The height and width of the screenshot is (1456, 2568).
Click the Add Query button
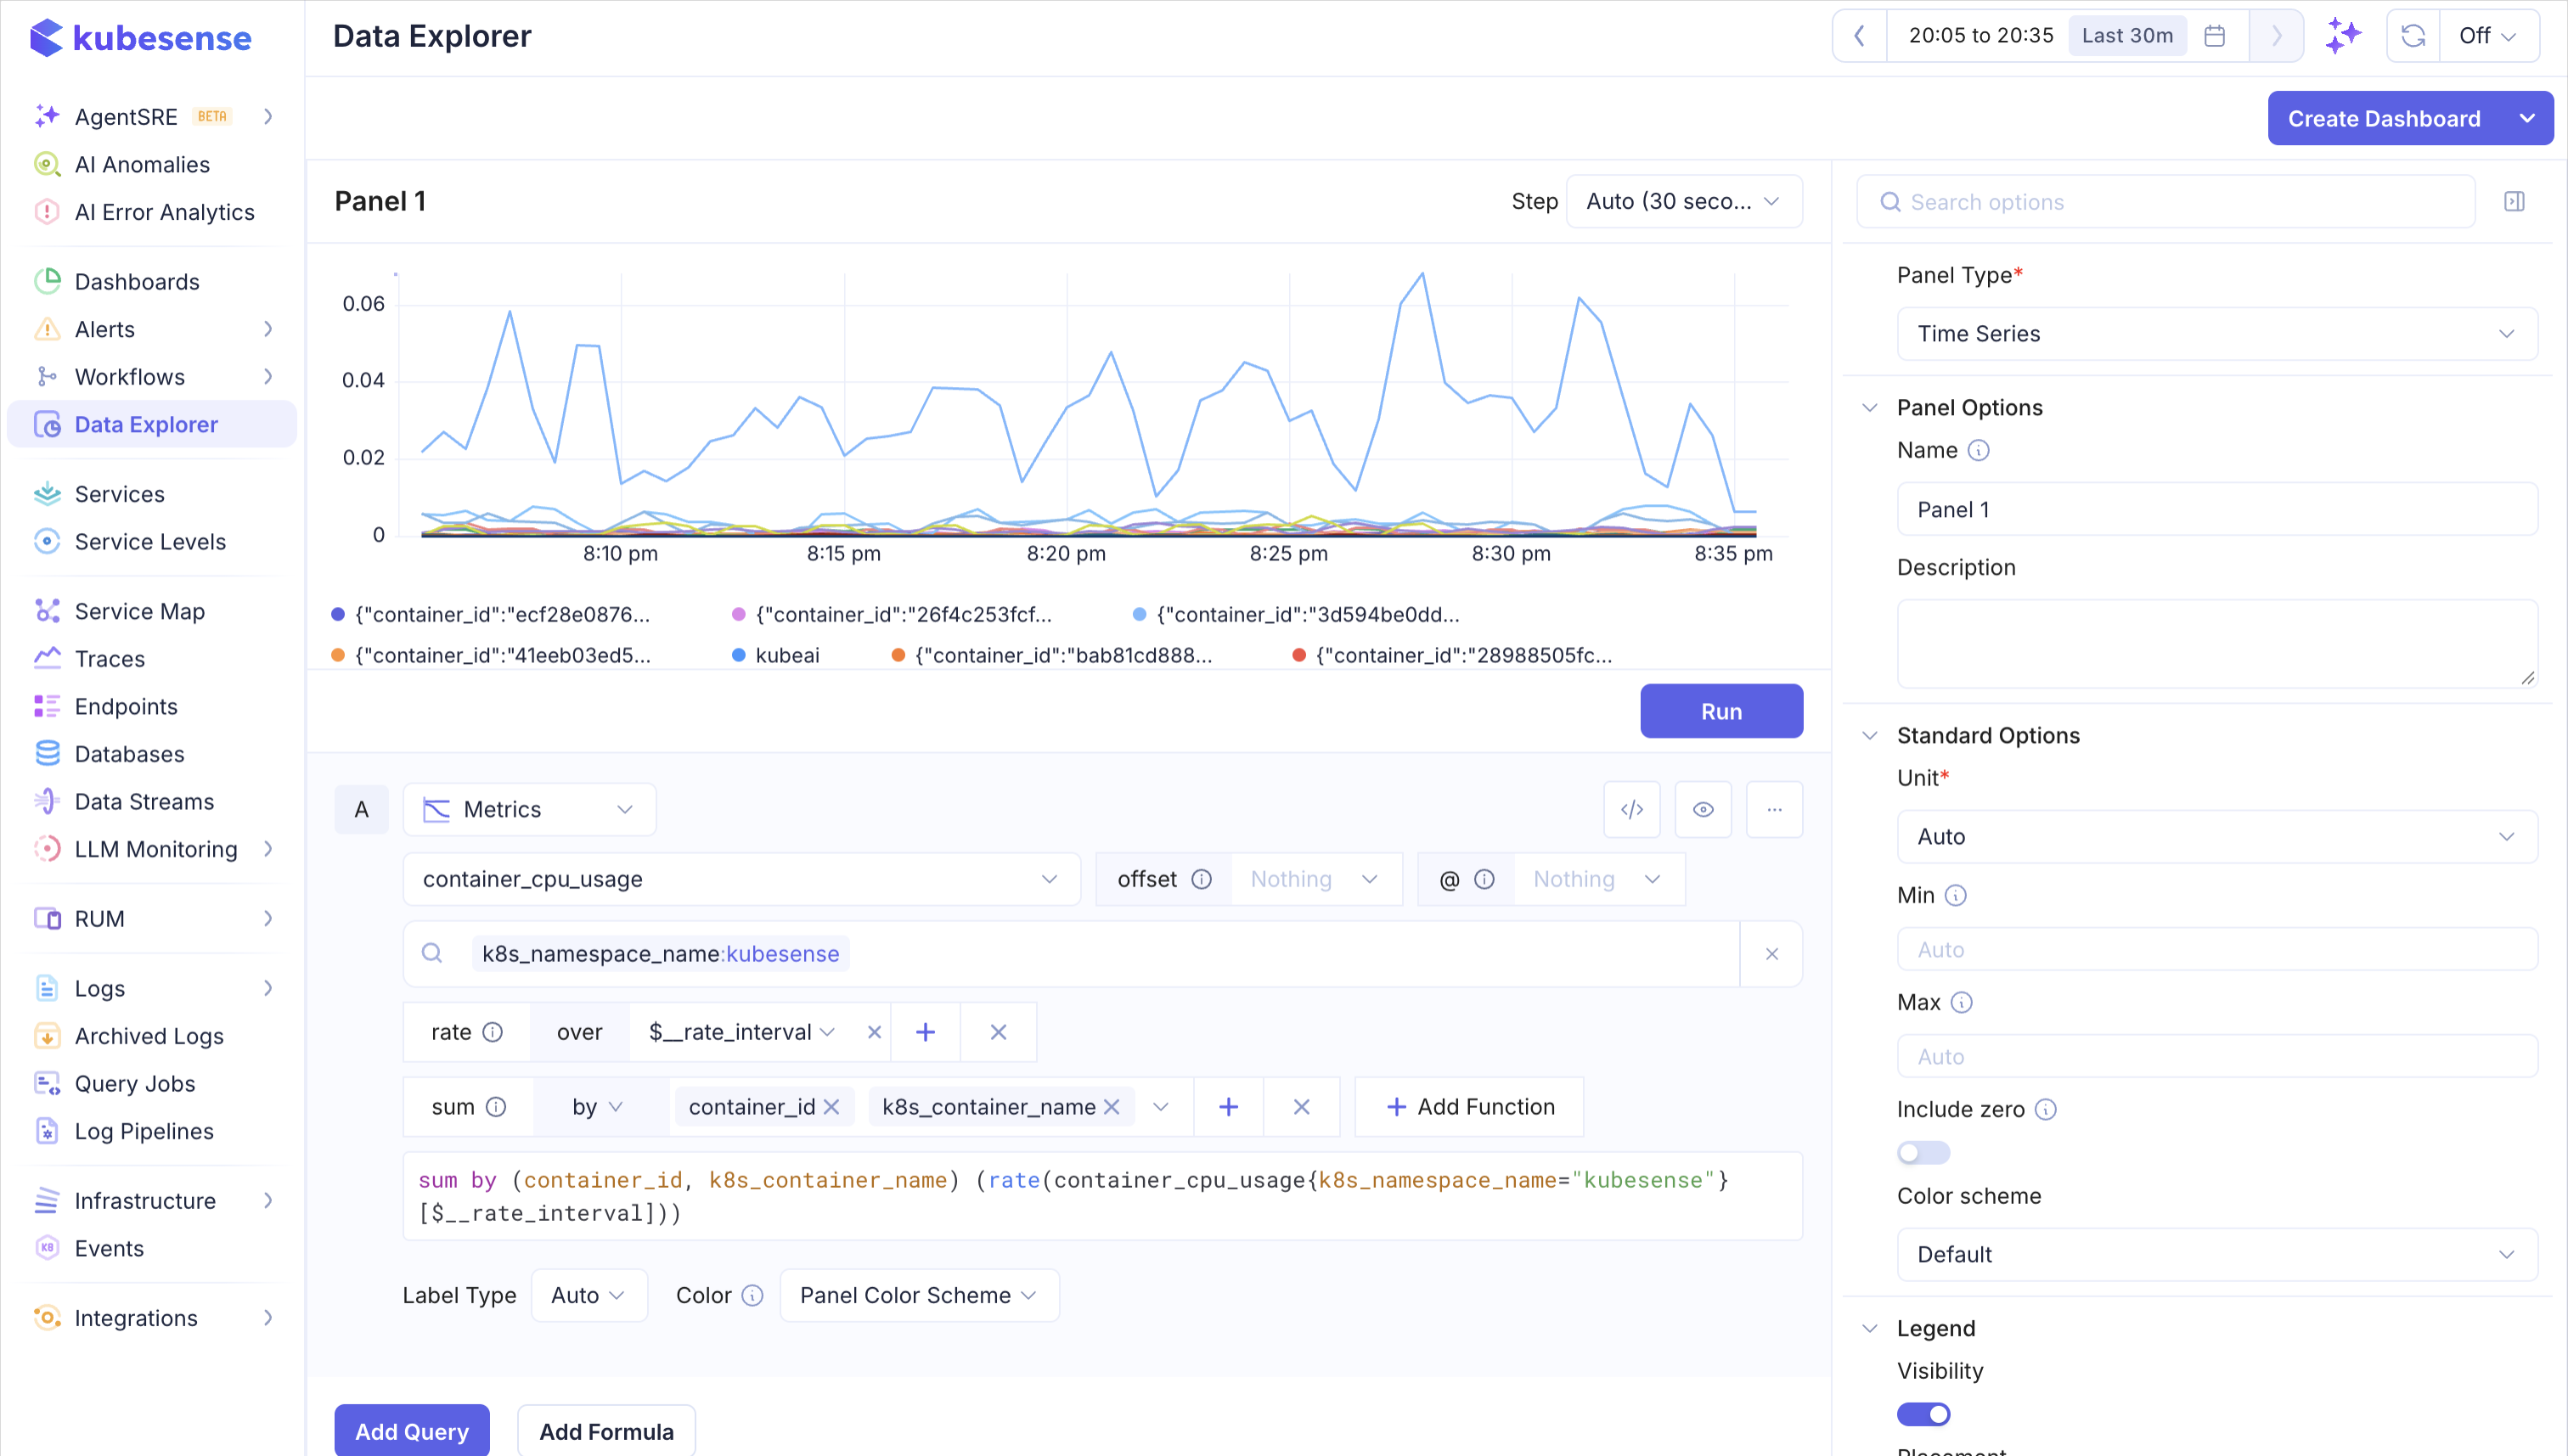(412, 1431)
